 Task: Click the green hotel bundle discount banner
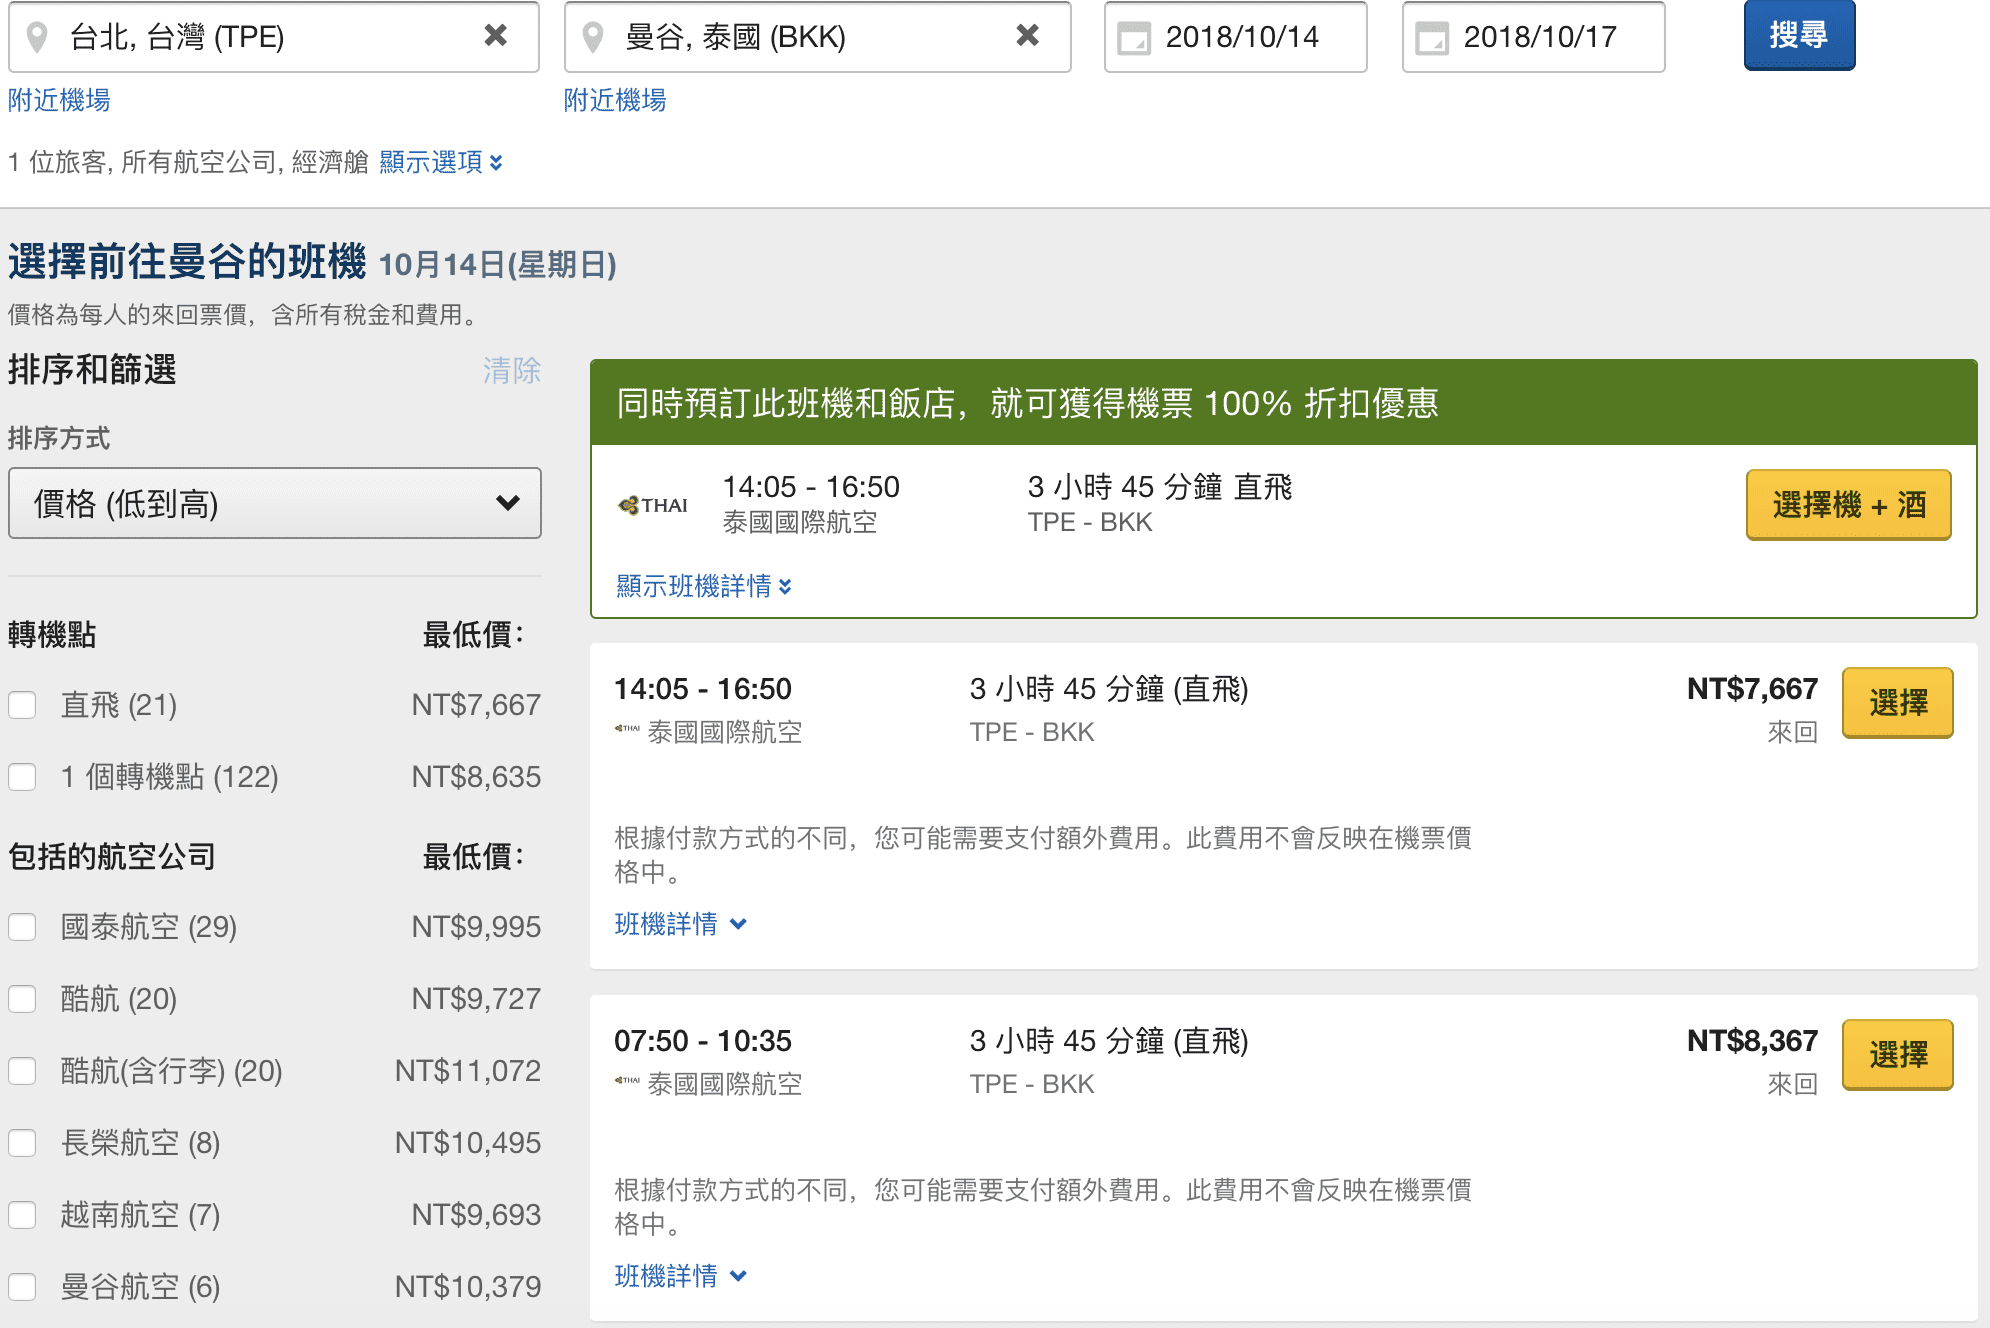point(1284,403)
